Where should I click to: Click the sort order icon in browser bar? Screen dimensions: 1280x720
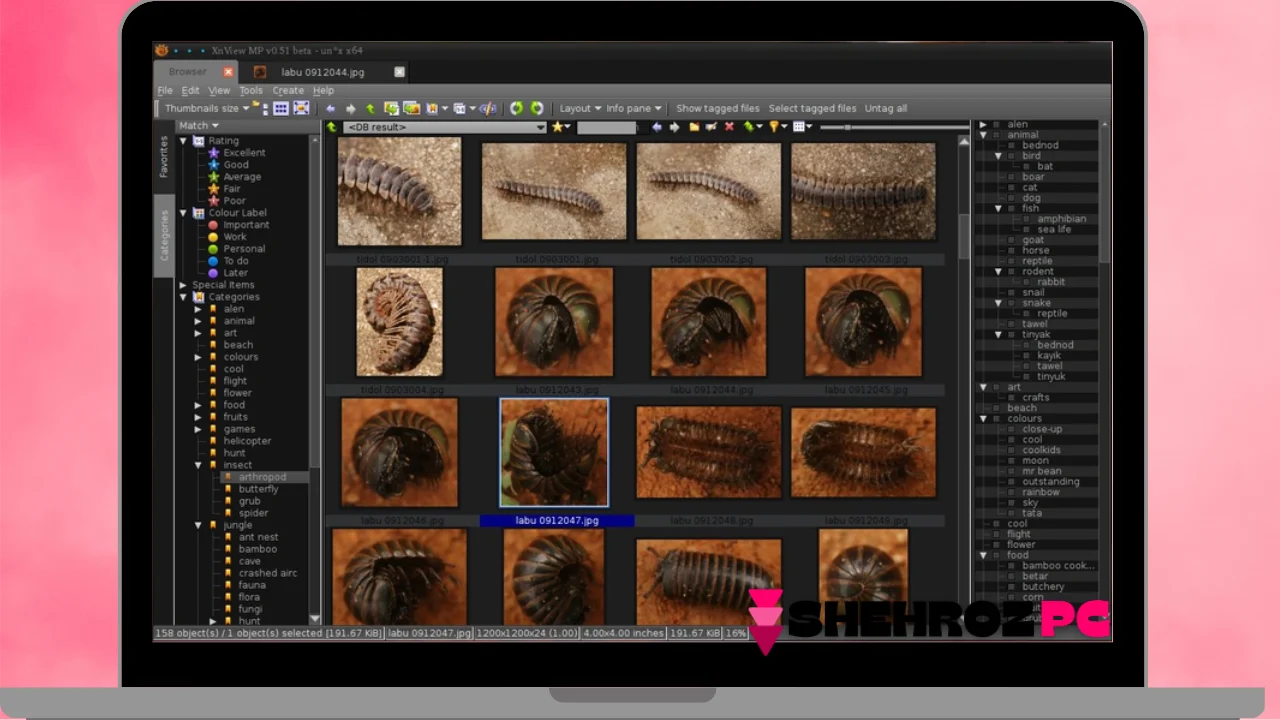pyautogui.click(x=749, y=127)
